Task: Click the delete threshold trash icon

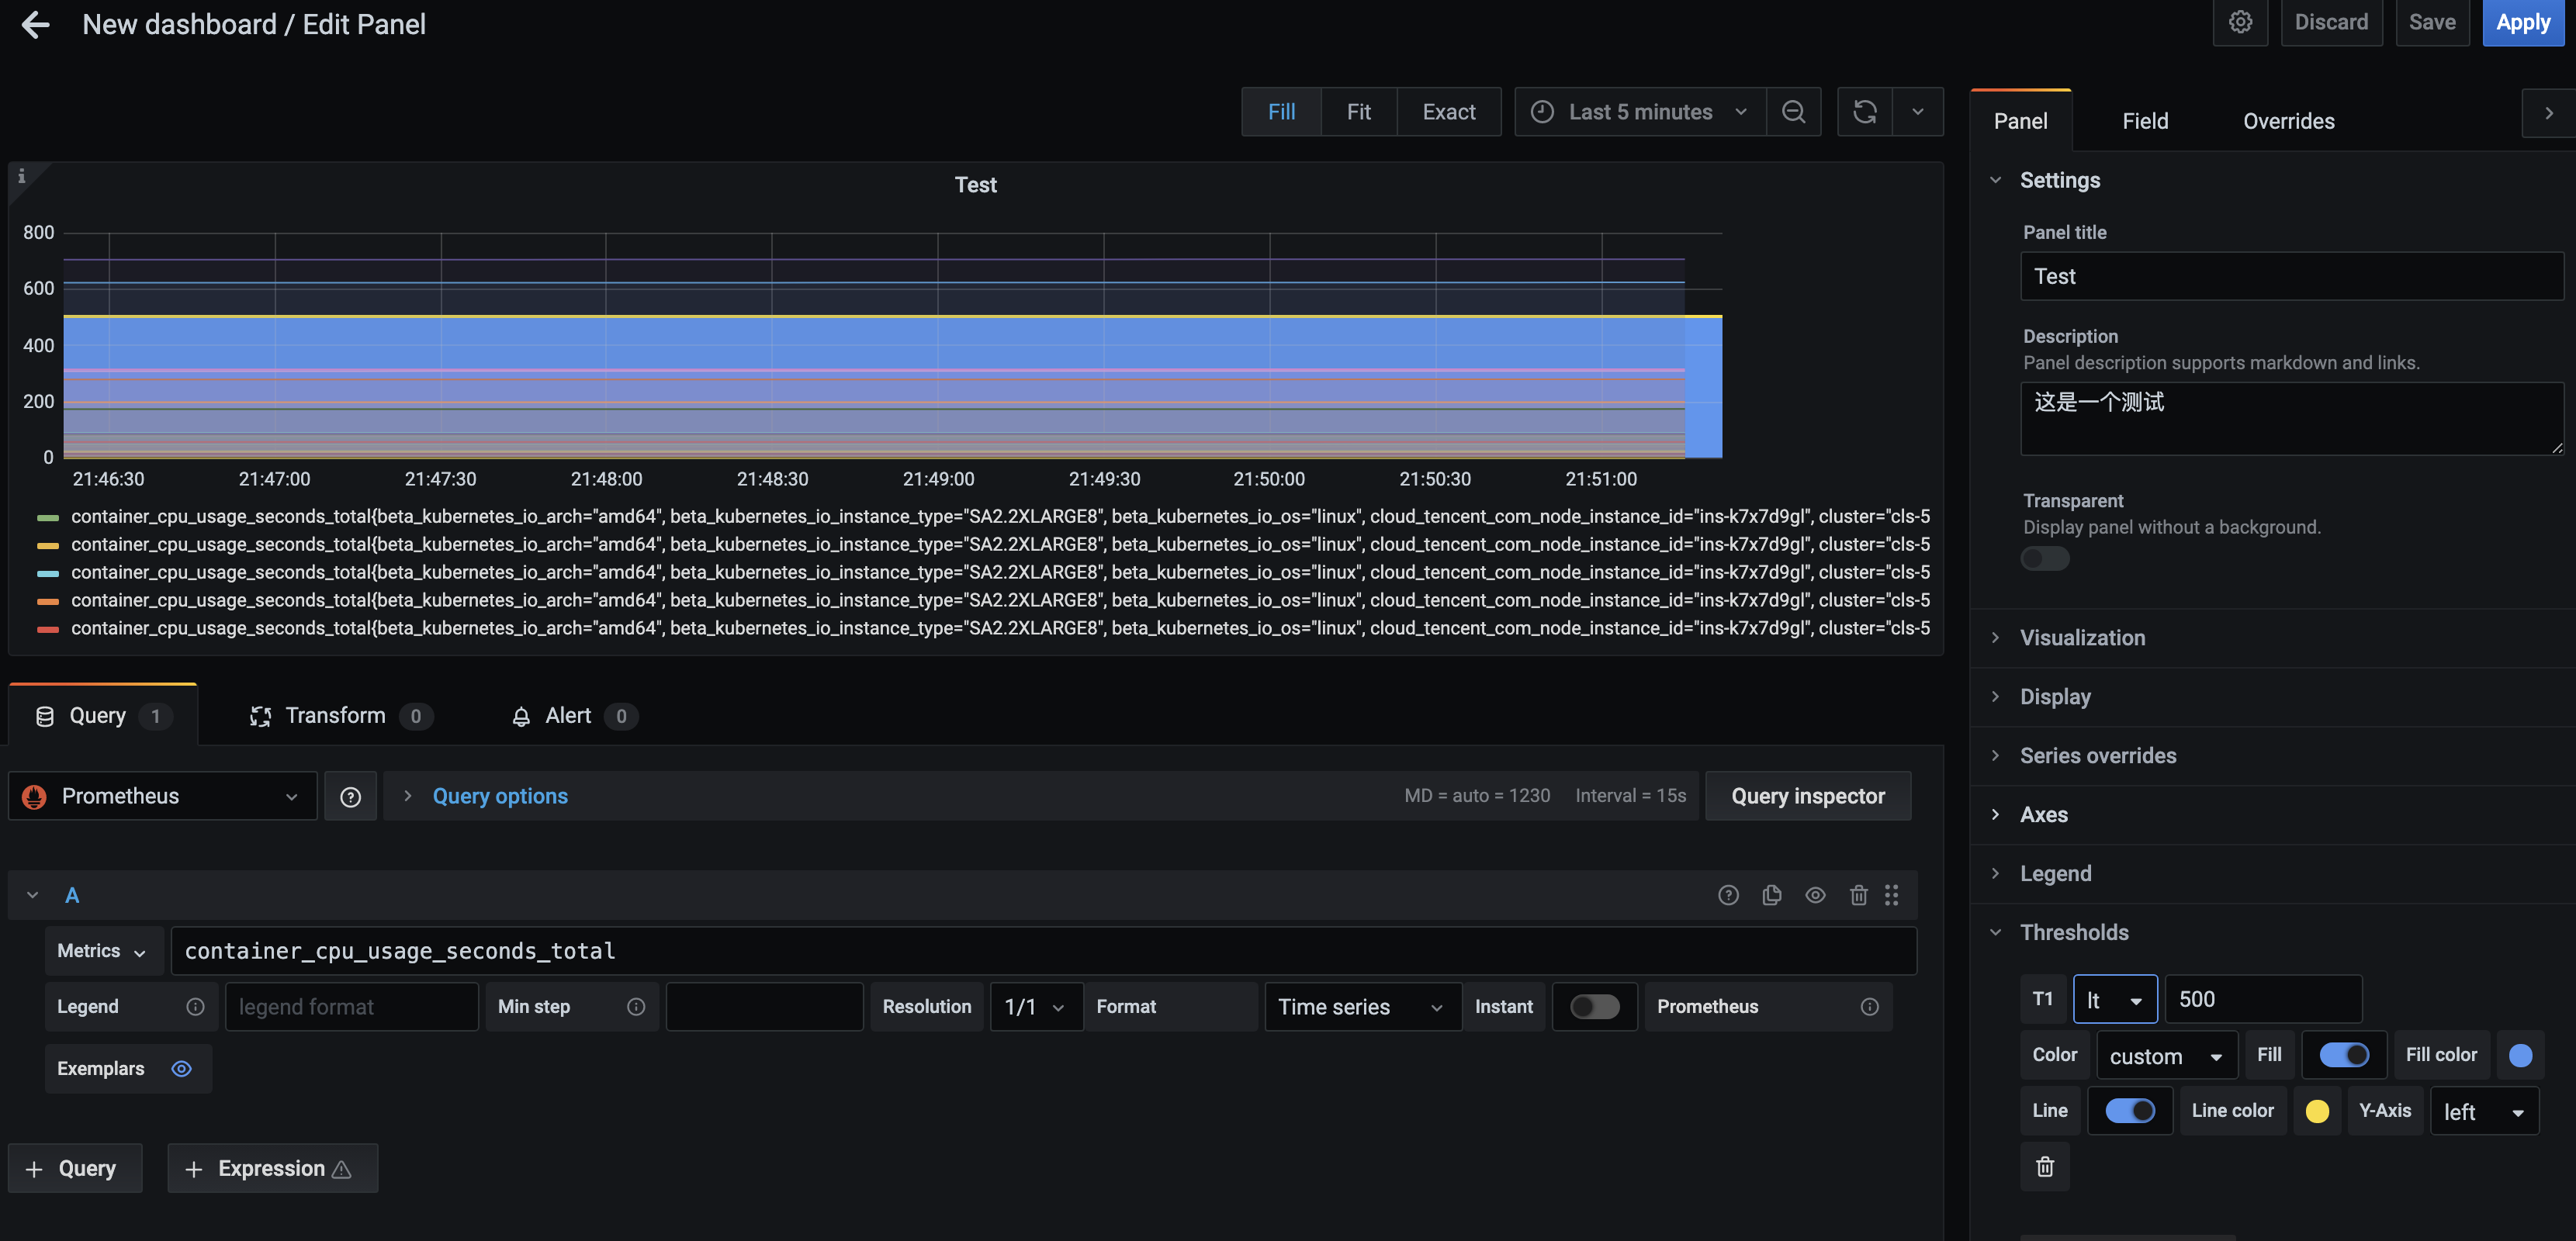Action: pyautogui.click(x=2045, y=1166)
